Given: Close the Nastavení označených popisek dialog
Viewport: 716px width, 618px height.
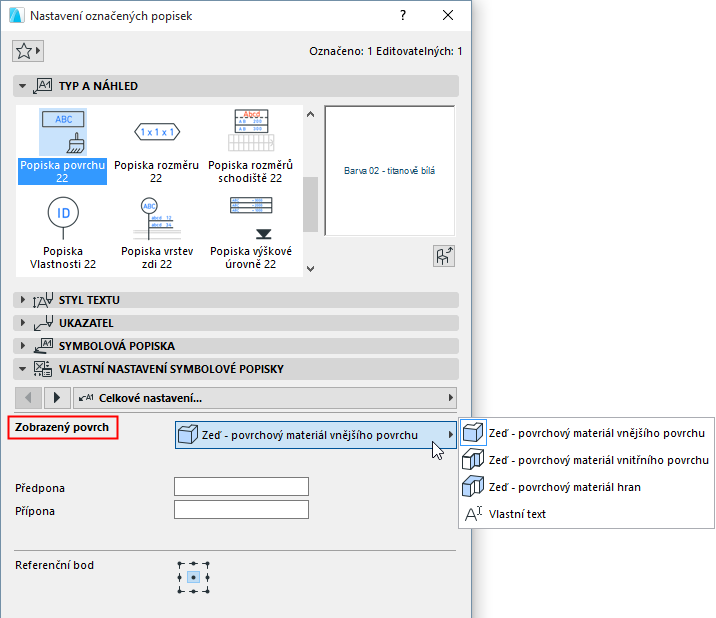Looking at the screenshot, I should pyautogui.click(x=448, y=16).
